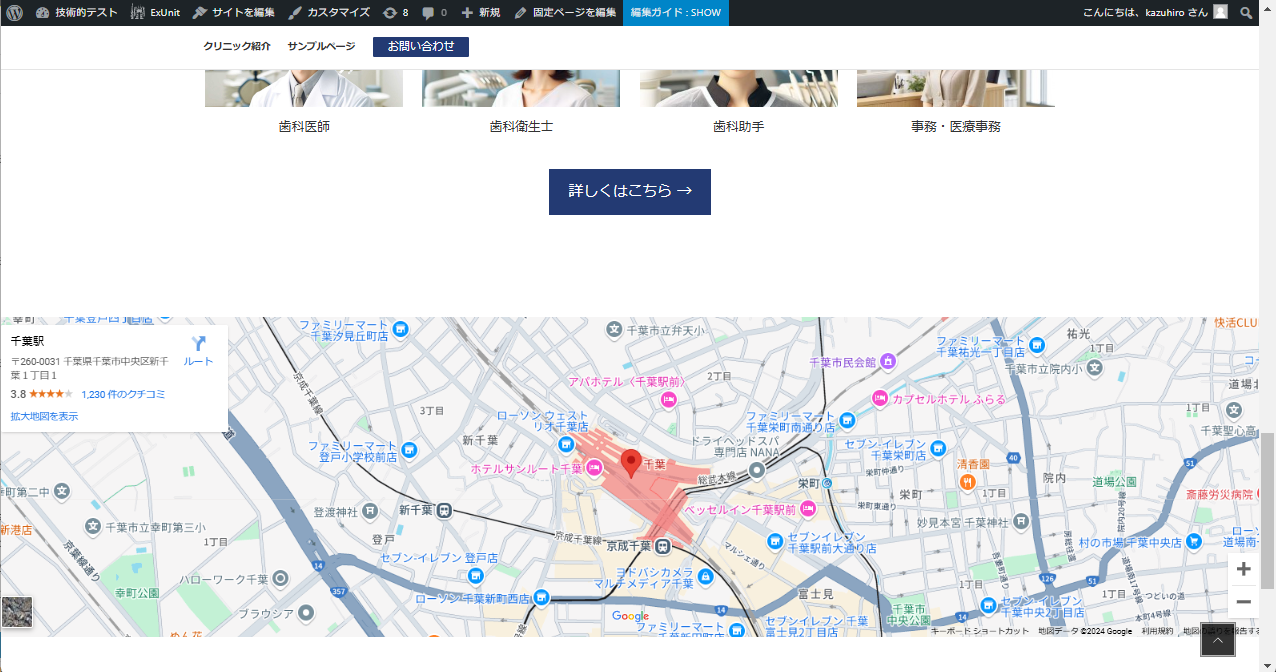The height and width of the screenshot is (672, 1276).
Task: Toggle the 編集ガイド : SHOW button
Action: click(675, 13)
